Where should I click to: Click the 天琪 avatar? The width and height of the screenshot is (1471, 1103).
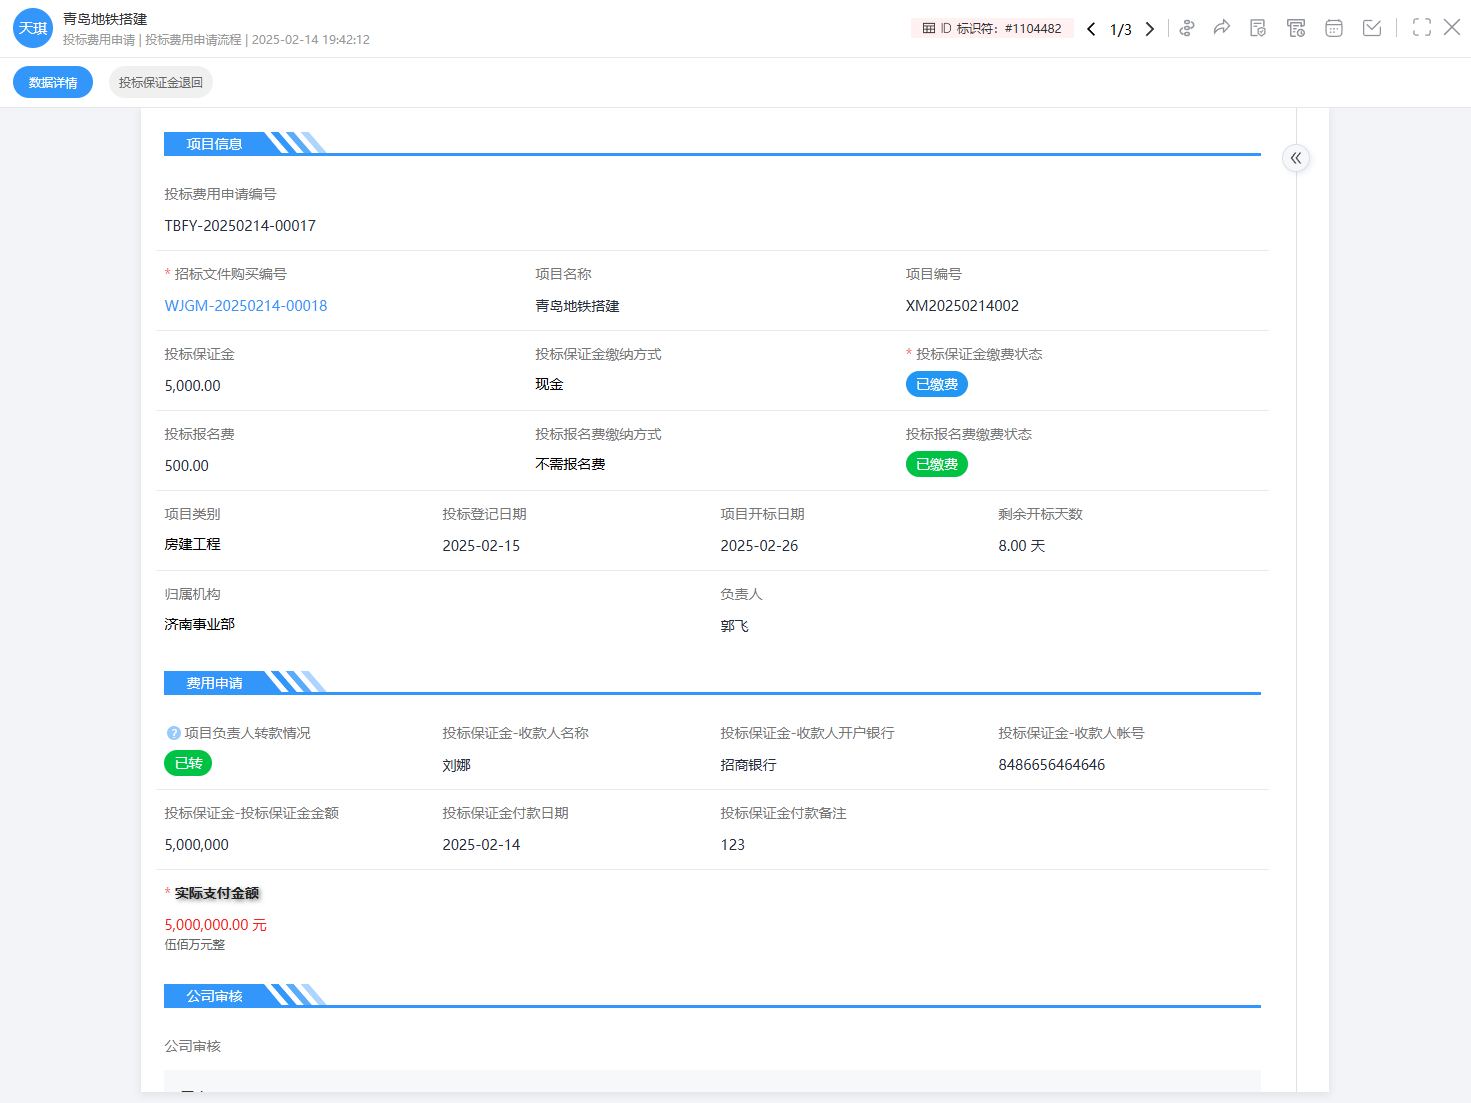click(x=33, y=28)
